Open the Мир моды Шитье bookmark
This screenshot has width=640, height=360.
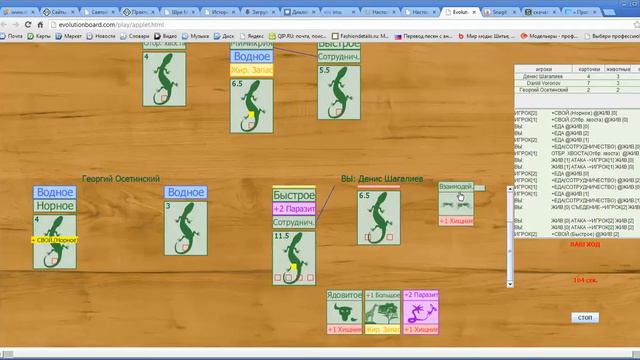[487, 36]
